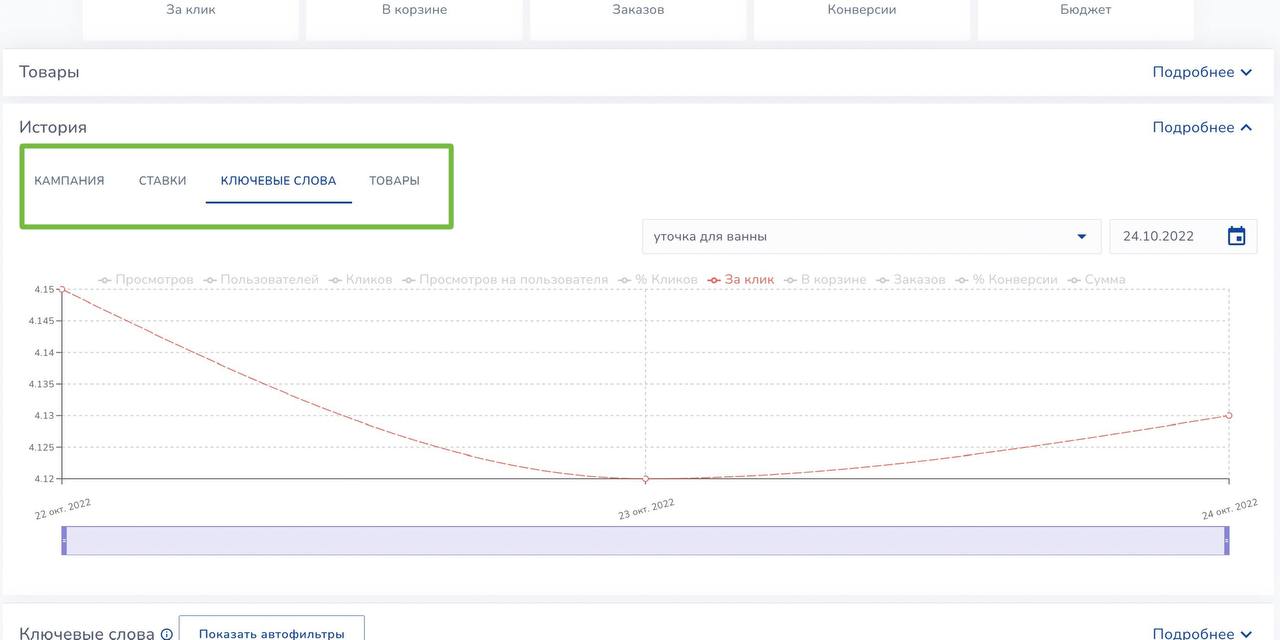Click the chart range zoom slider bar
The image size is (1280, 640).
(x=645, y=541)
